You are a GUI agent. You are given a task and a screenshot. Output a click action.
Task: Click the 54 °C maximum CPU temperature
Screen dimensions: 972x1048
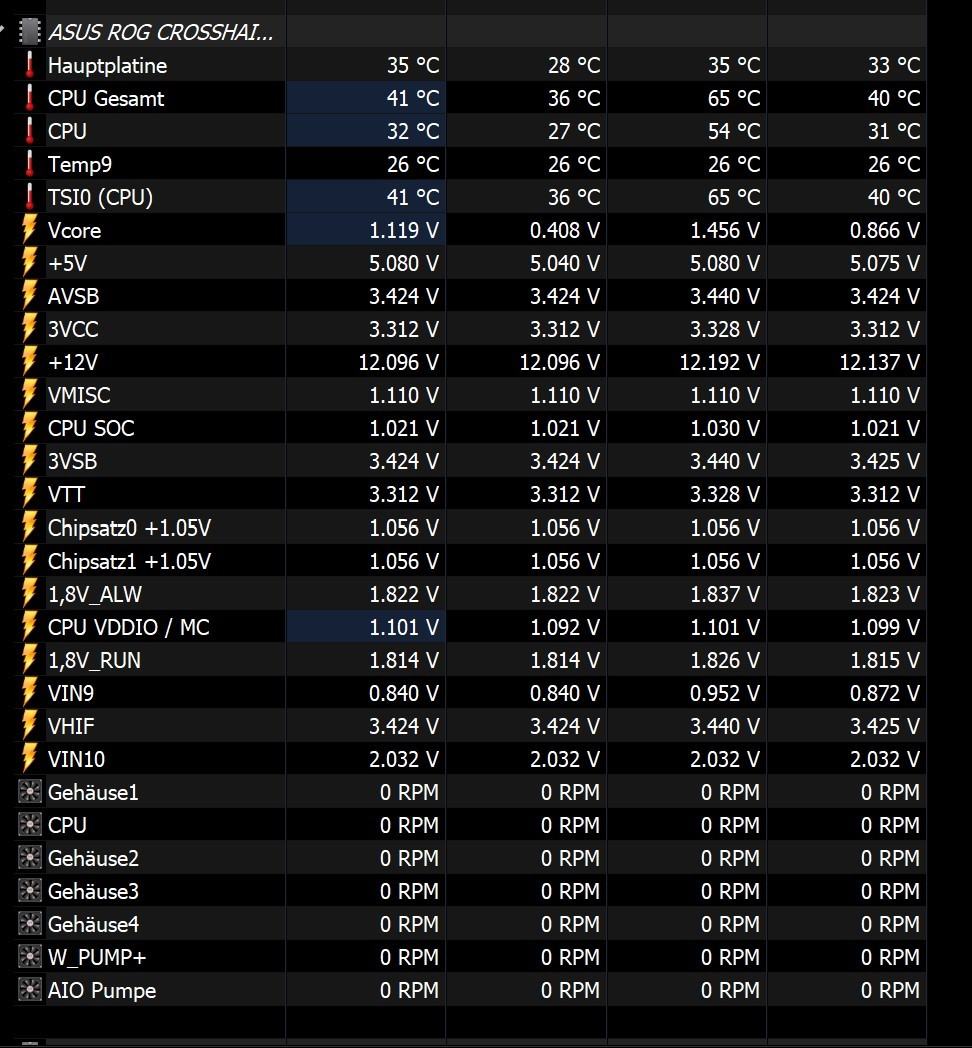(734, 131)
